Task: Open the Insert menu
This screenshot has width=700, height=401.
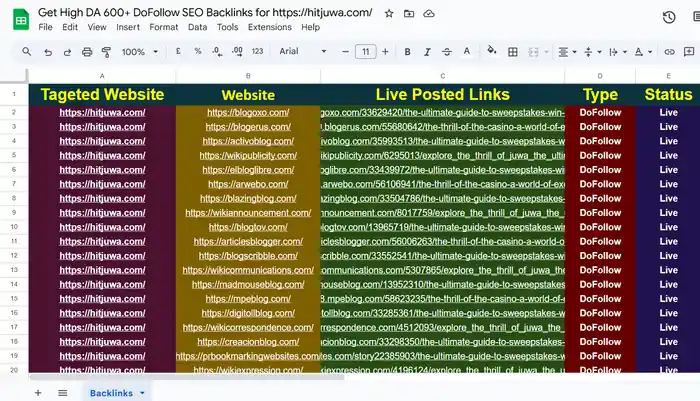Action: [128, 27]
